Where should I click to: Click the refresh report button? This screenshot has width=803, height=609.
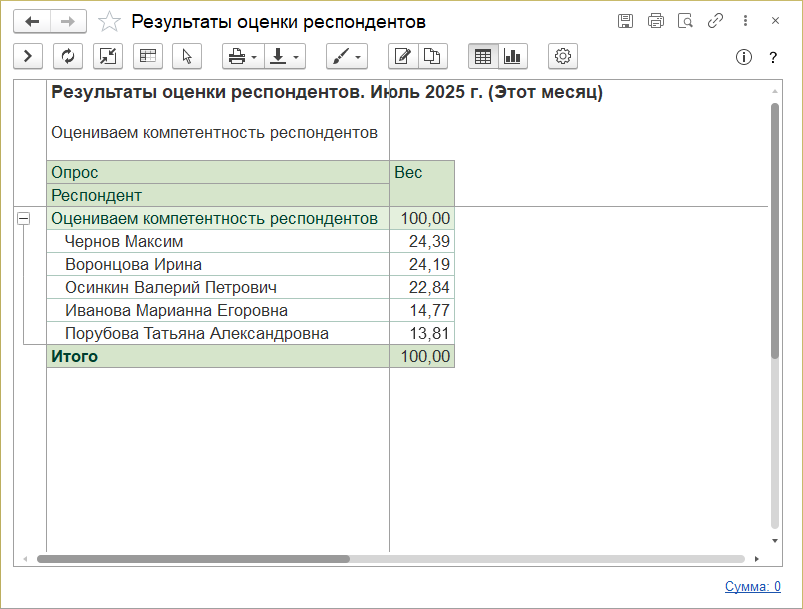point(68,57)
